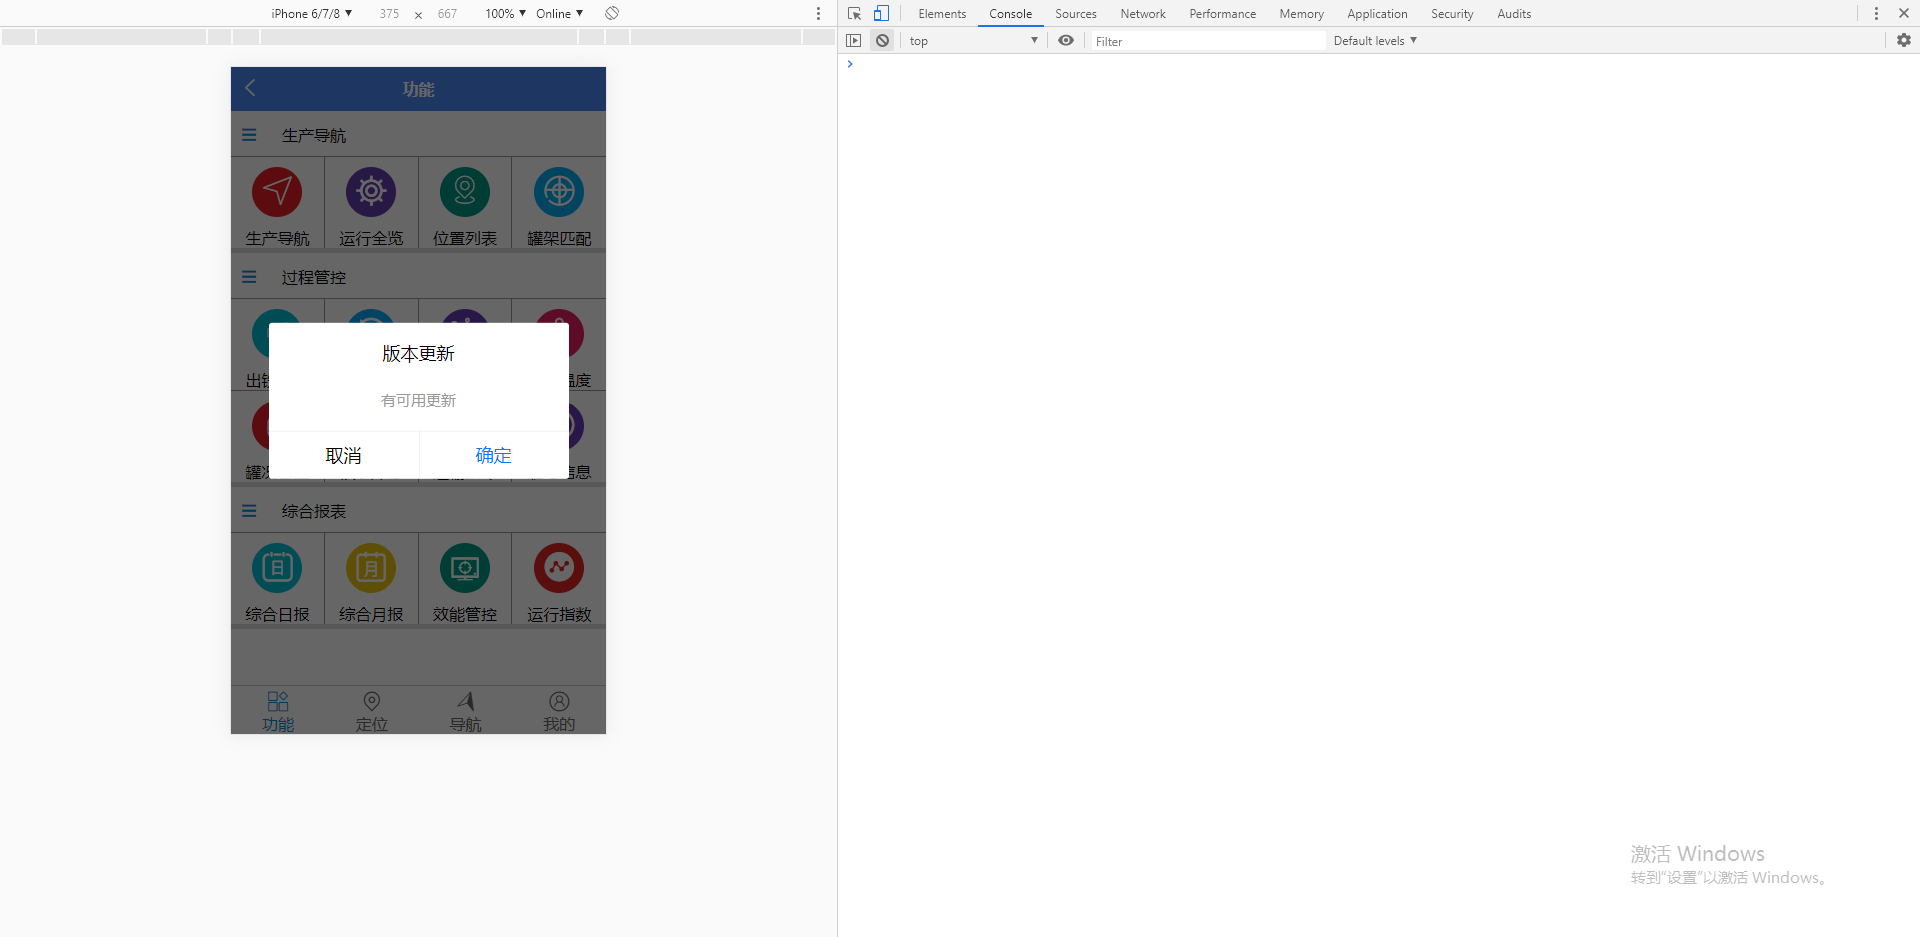Open the 生产导航 red navigation icon
The width and height of the screenshot is (1920, 937).
point(277,192)
